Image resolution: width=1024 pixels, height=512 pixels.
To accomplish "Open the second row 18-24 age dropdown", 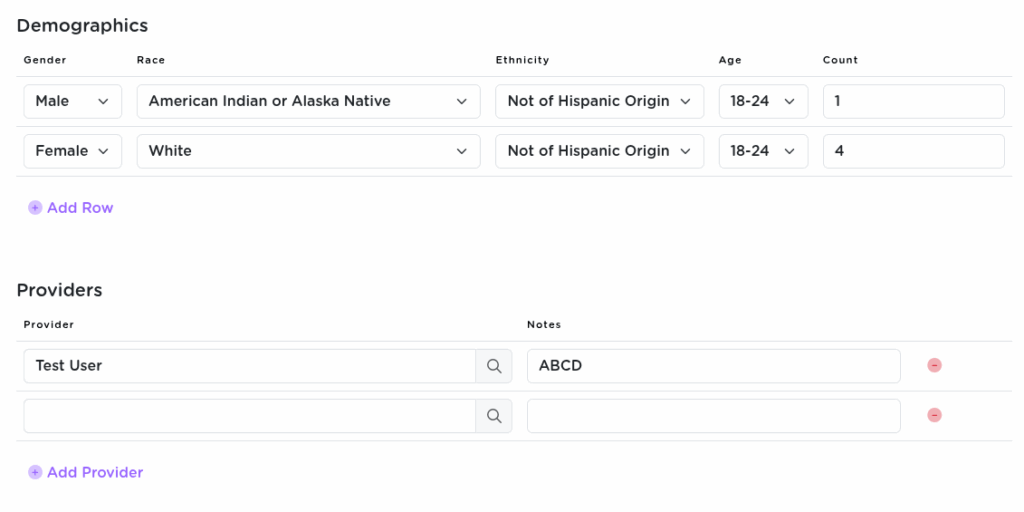I will click(x=763, y=151).
